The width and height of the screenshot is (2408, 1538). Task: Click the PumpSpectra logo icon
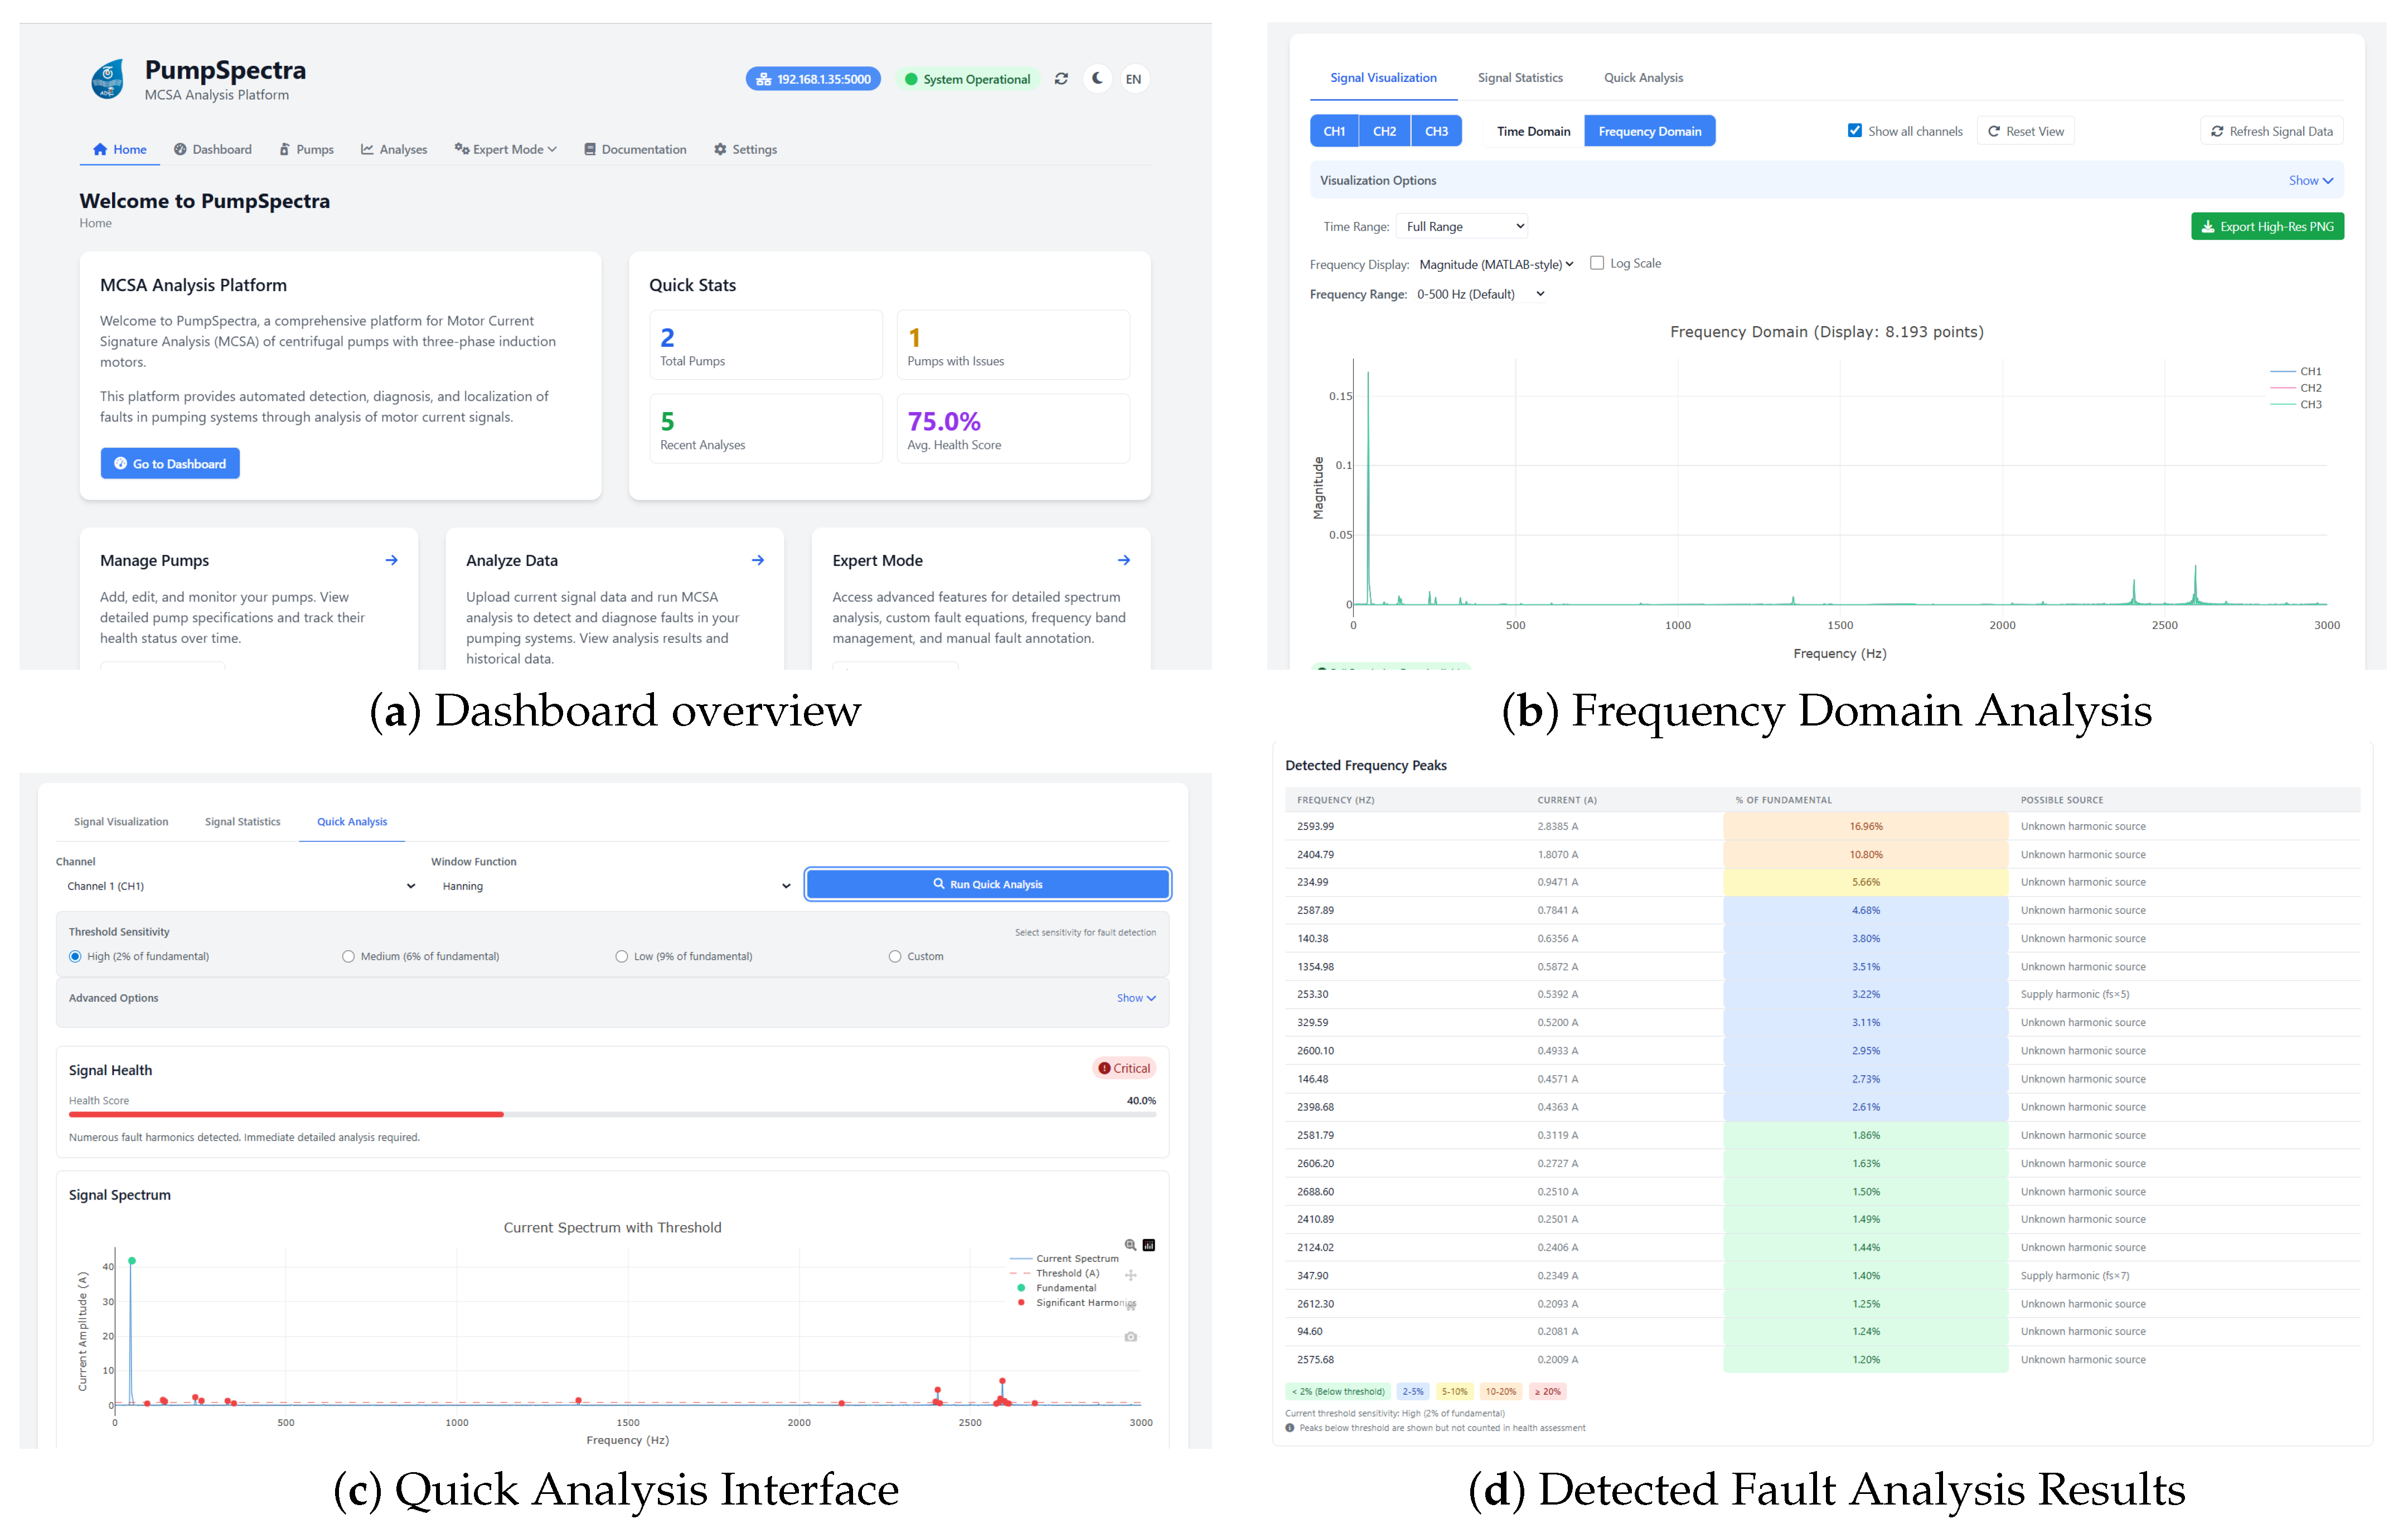[x=107, y=79]
